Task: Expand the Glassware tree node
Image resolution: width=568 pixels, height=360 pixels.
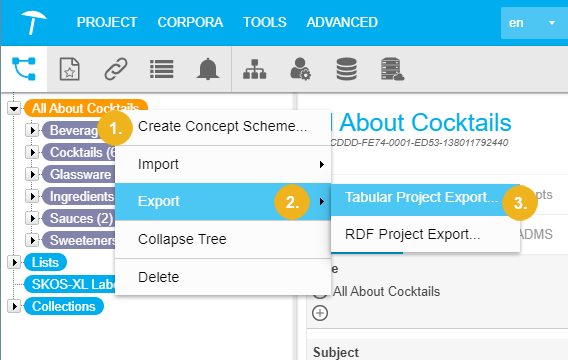Action: [32, 174]
